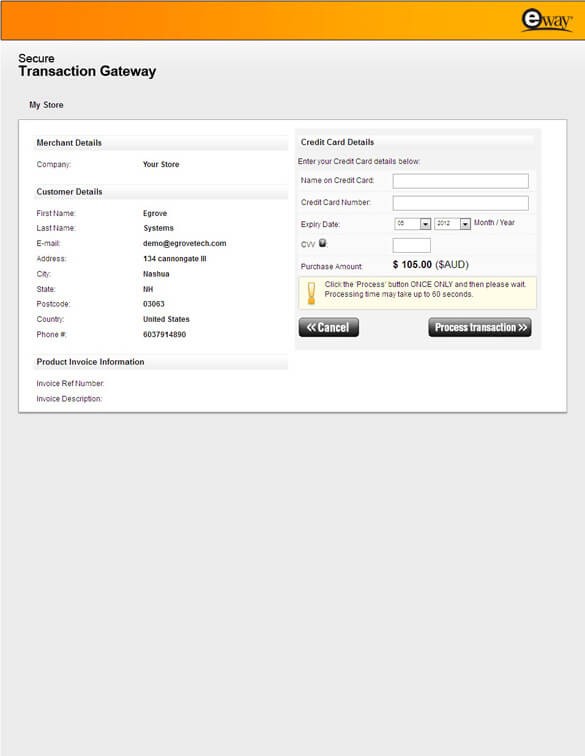Image resolution: width=585 pixels, height=756 pixels.
Task: Click the Transaction Gateway title
Action: point(87,71)
